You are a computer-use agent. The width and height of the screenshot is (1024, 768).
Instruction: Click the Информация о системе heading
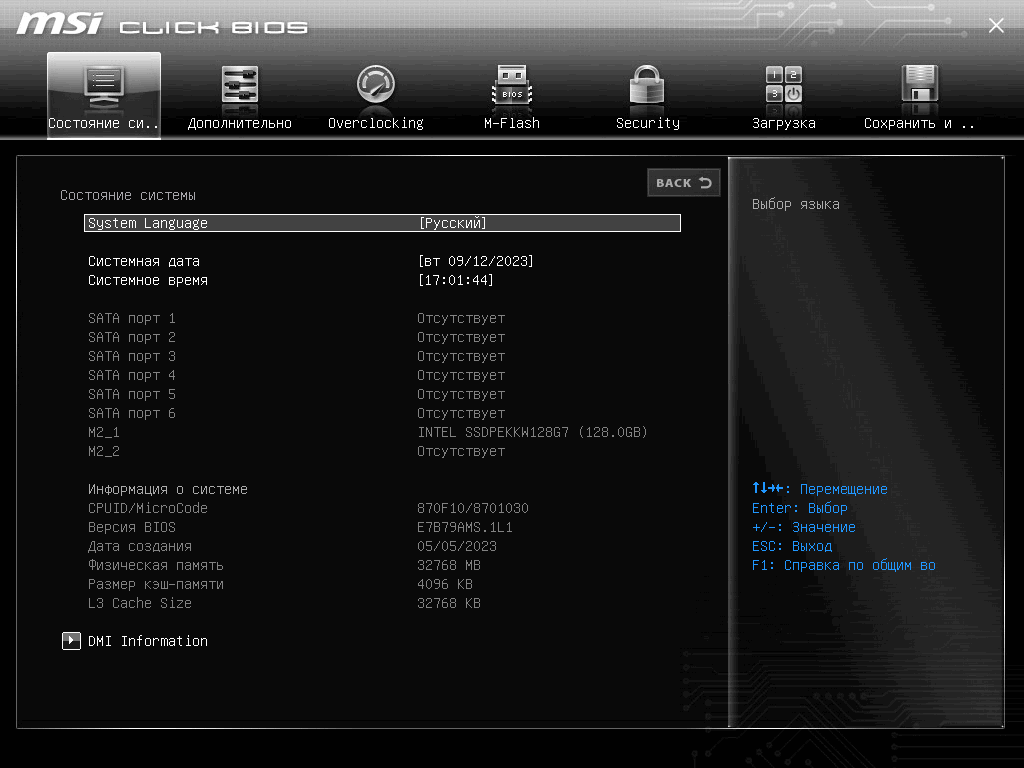tap(168, 489)
